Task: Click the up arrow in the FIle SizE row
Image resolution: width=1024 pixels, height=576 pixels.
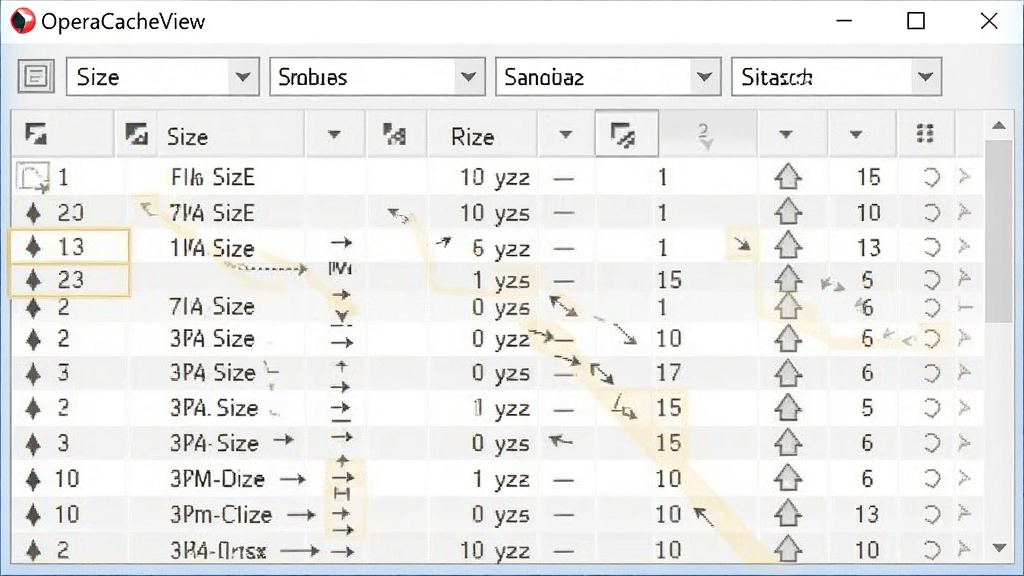Action: coord(788,176)
